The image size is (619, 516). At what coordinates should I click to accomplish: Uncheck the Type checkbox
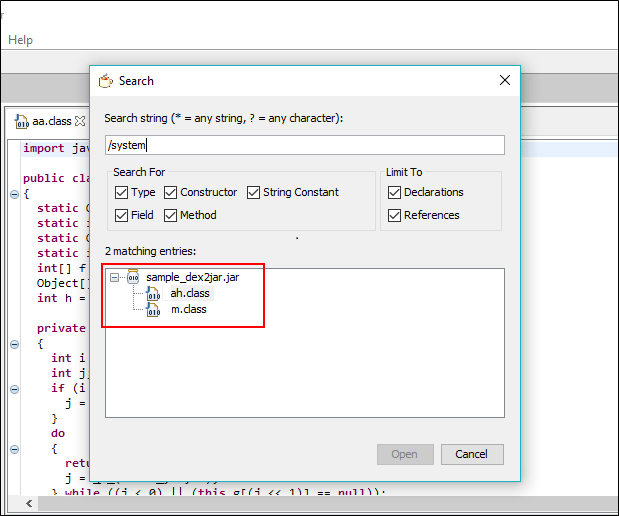(x=121, y=192)
